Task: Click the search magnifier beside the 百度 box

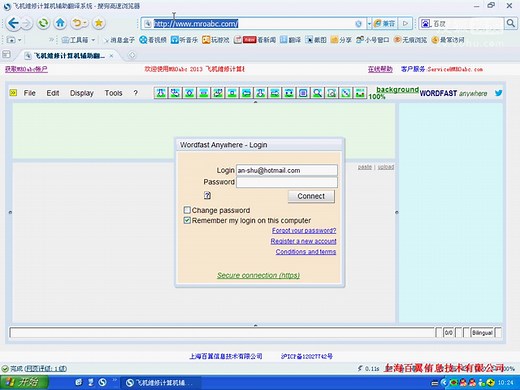Action: tap(511, 23)
